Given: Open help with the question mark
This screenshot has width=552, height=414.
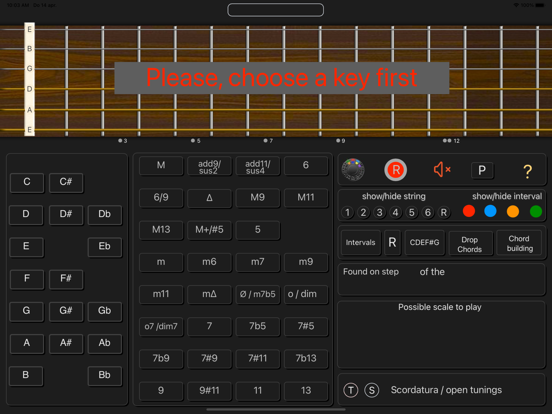Looking at the screenshot, I should click(527, 171).
